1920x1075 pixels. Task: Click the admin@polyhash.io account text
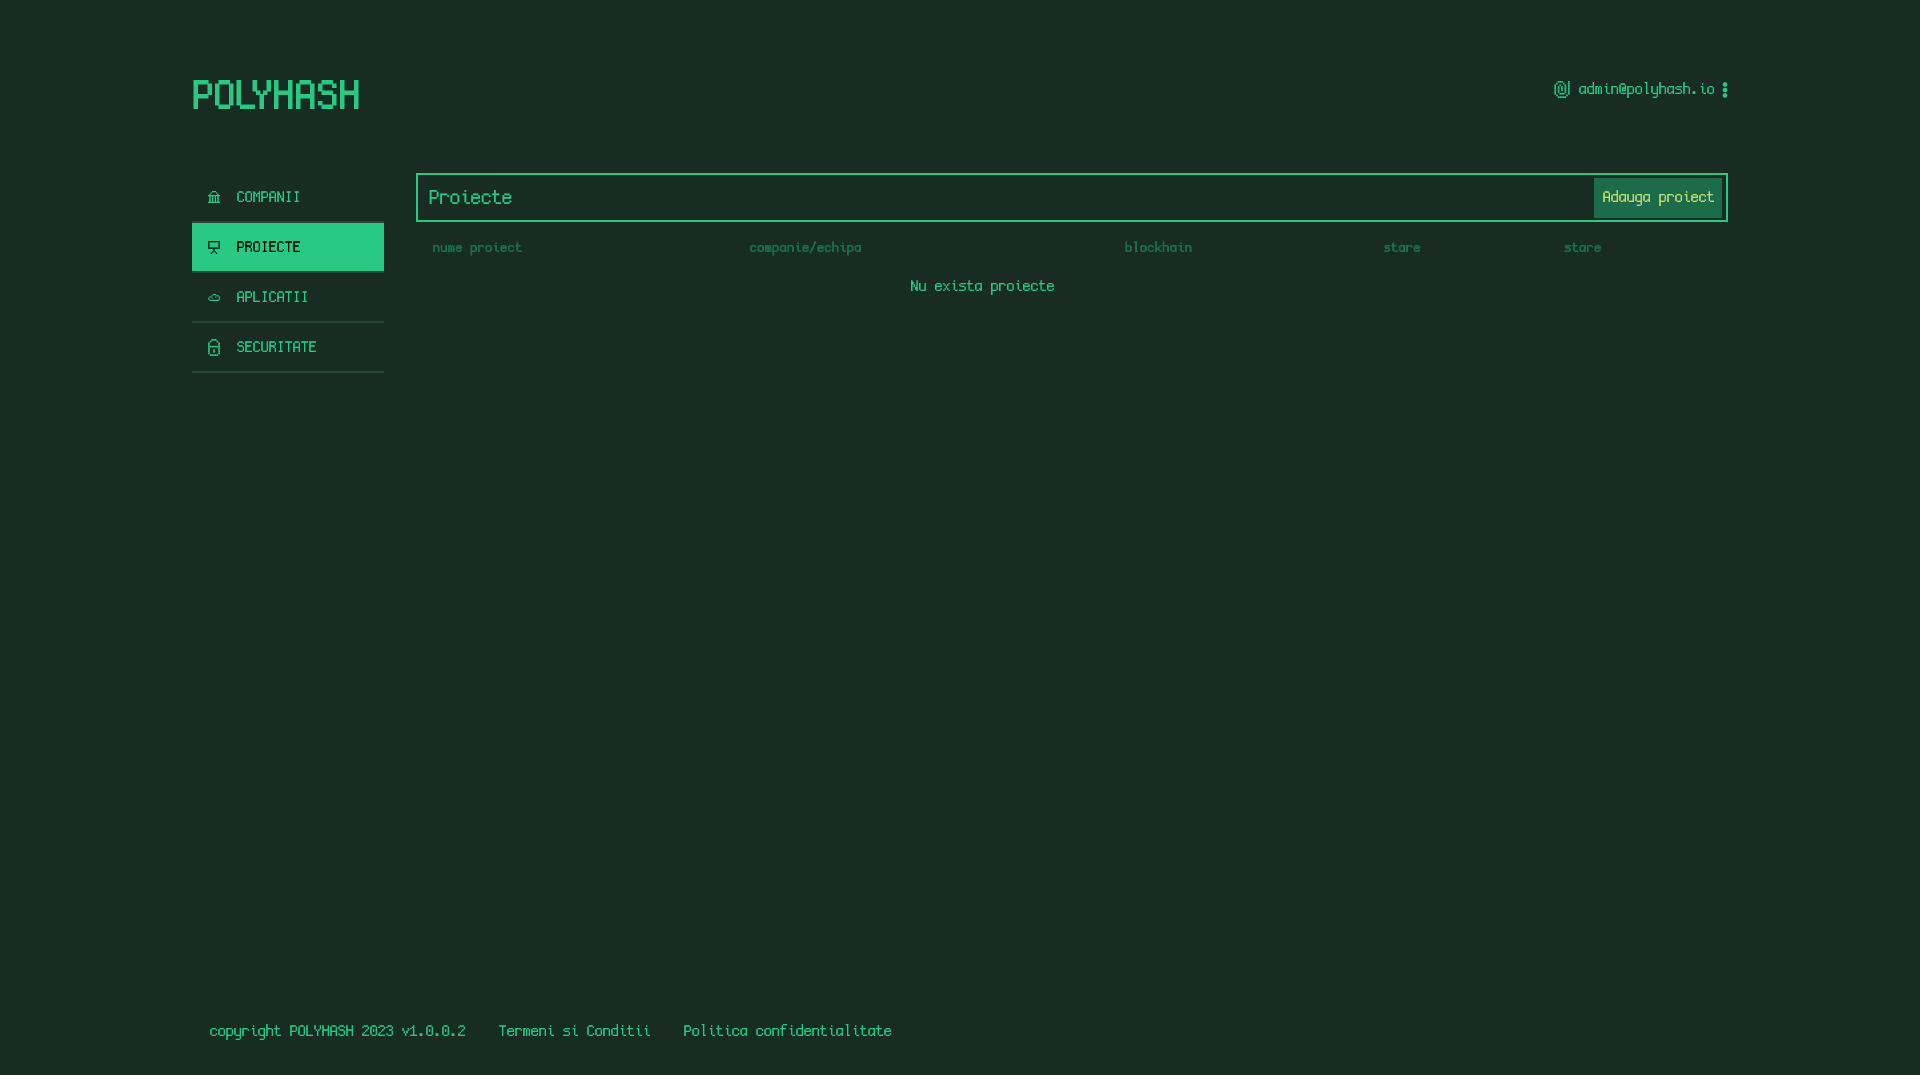(x=1646, y=89)
